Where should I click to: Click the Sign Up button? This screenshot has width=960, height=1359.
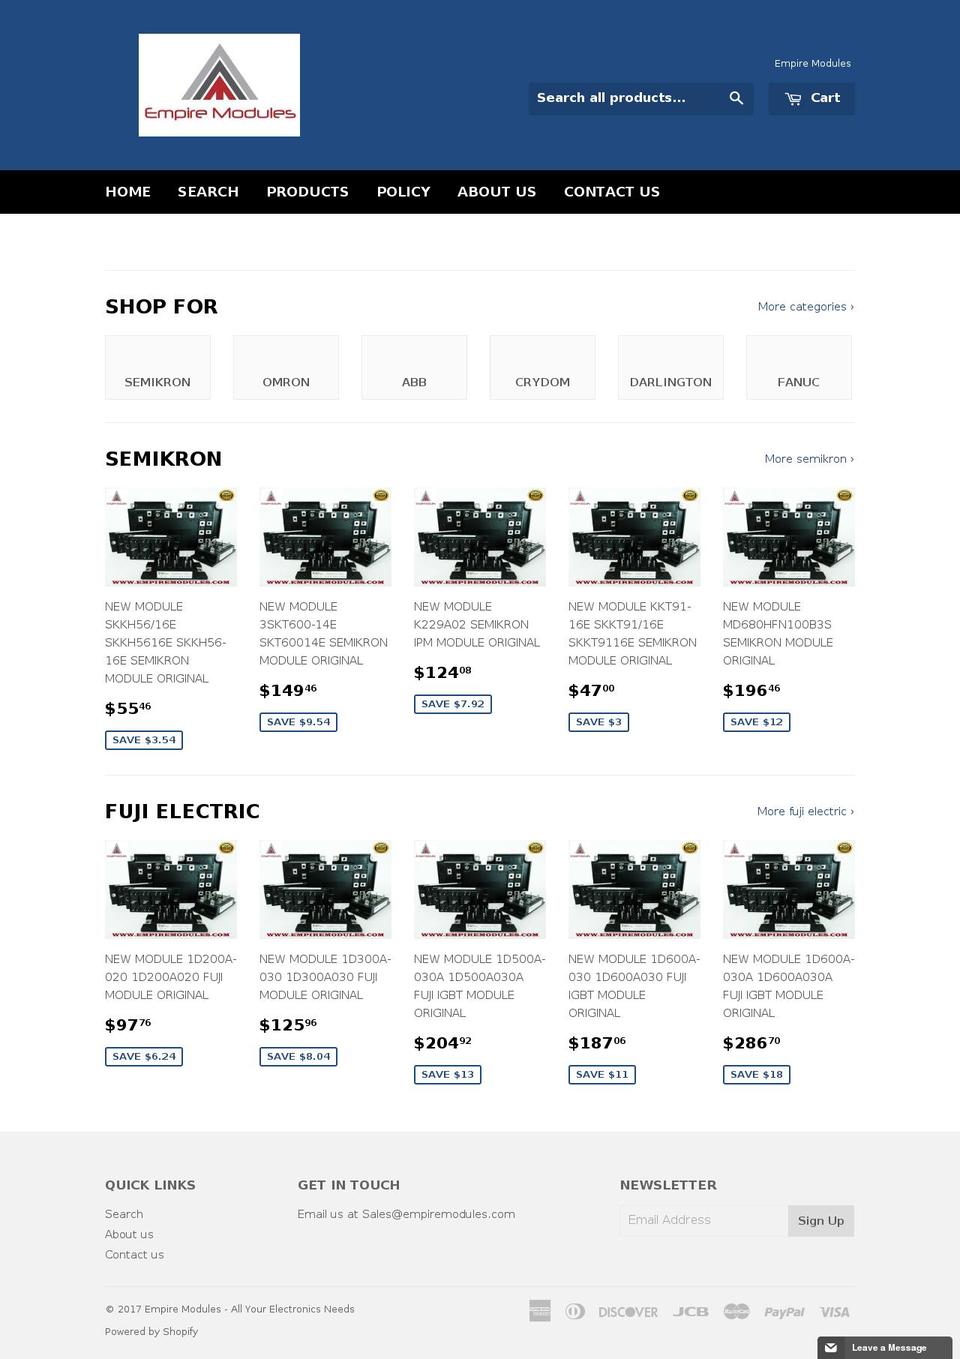820,1220
